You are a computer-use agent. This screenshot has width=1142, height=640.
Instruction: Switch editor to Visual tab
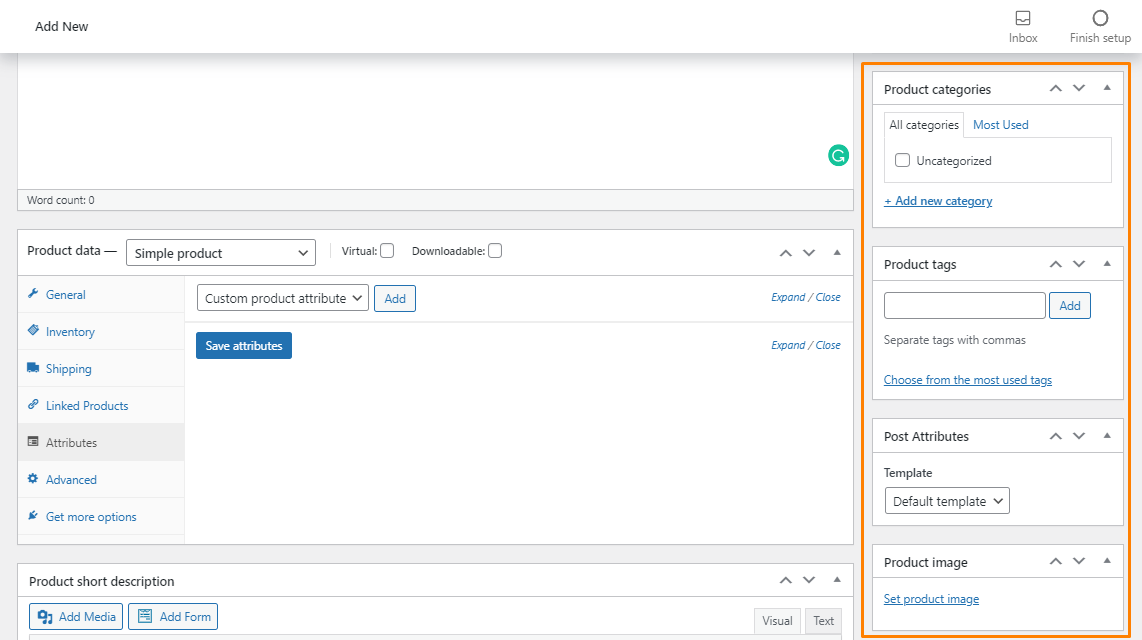777,620
